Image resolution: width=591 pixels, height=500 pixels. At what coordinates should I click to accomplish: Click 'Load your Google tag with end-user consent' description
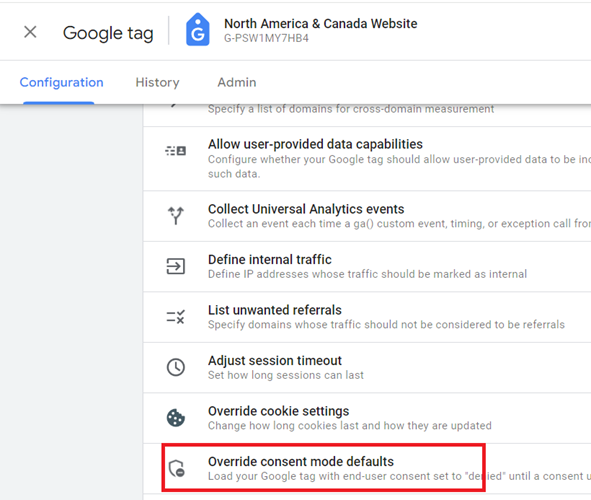(x=400, y=476)
